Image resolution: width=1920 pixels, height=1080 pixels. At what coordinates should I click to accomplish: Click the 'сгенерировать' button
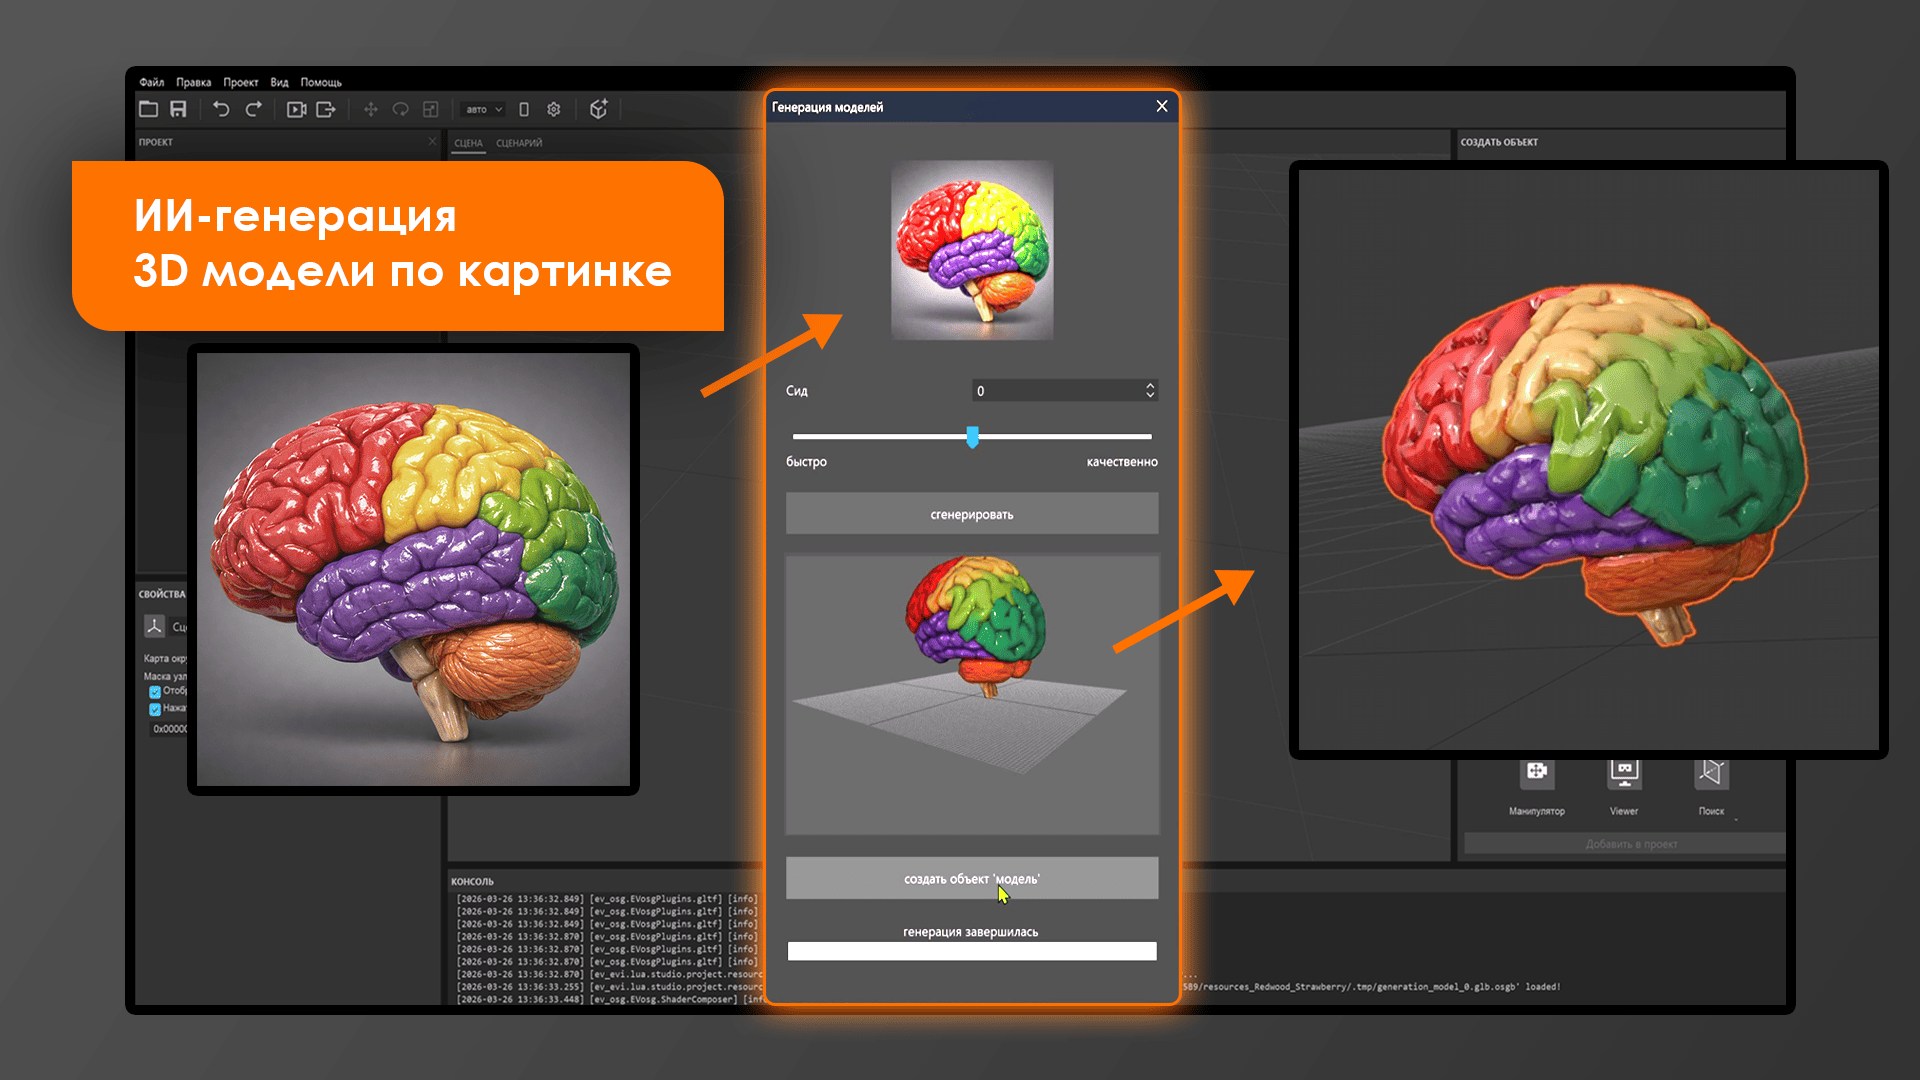972,514
